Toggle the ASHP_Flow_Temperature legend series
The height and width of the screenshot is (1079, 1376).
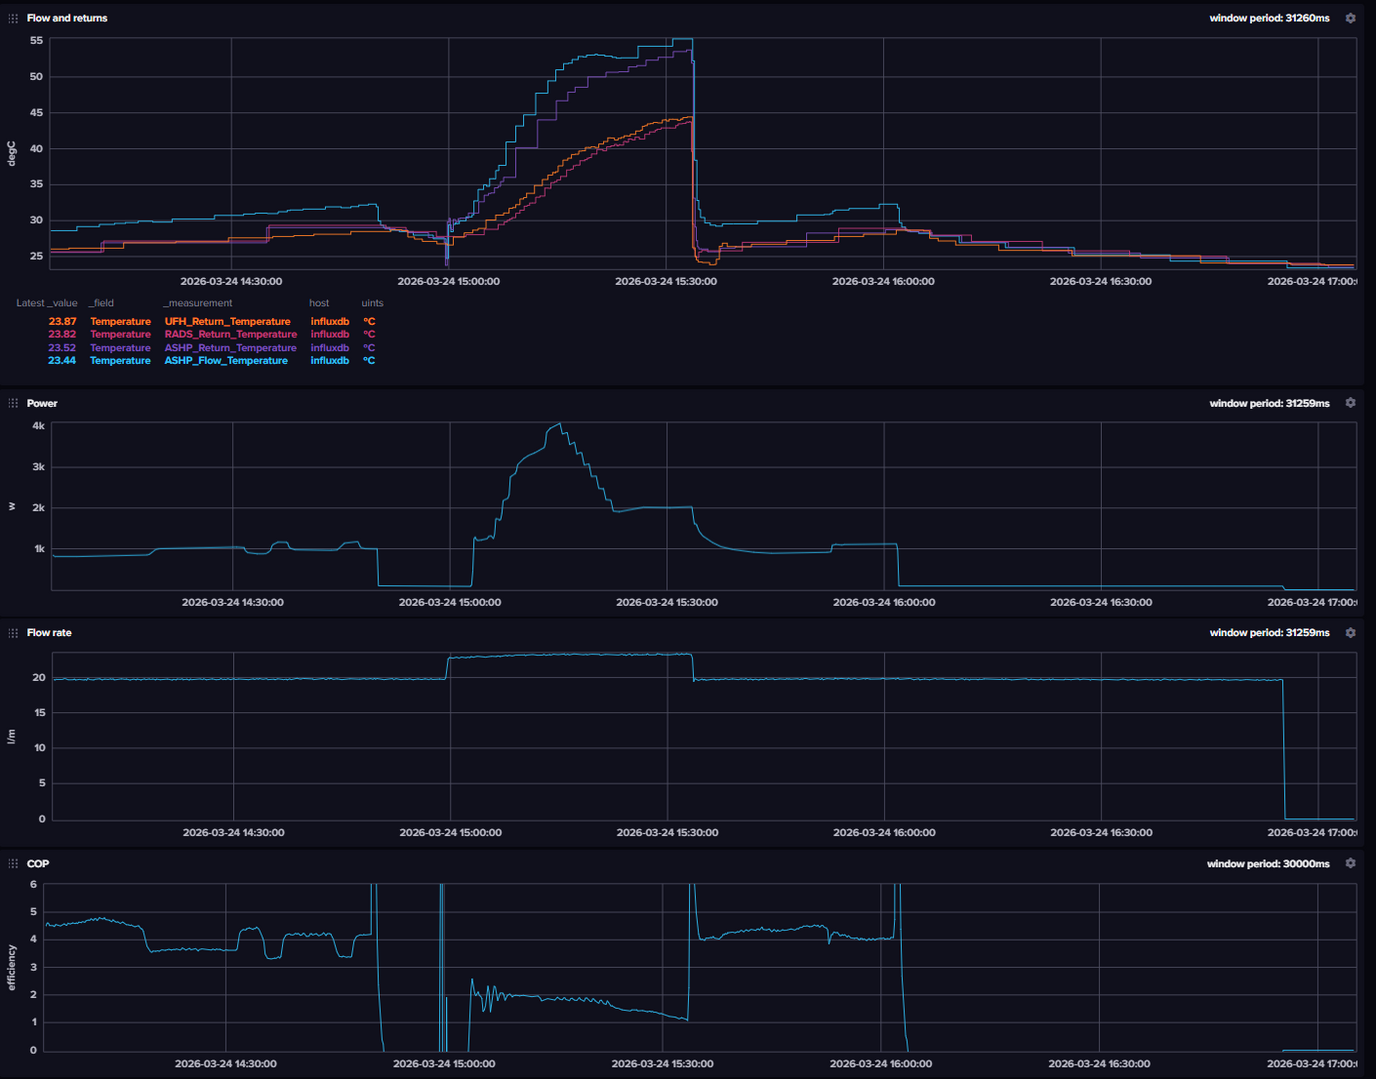click(226, 361)
